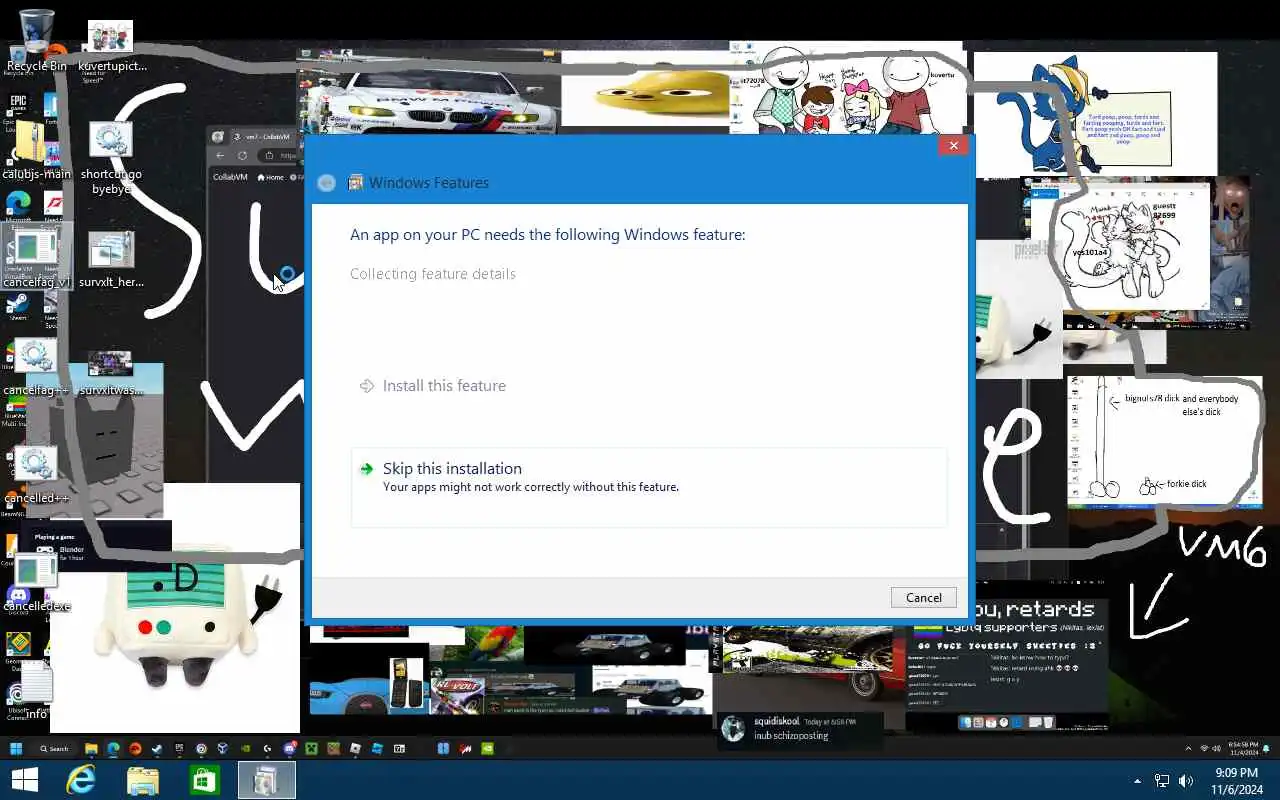Select the survxitwas... desktop icon
The height and width of the screenshot is (800, 1280).
[111, 372]
